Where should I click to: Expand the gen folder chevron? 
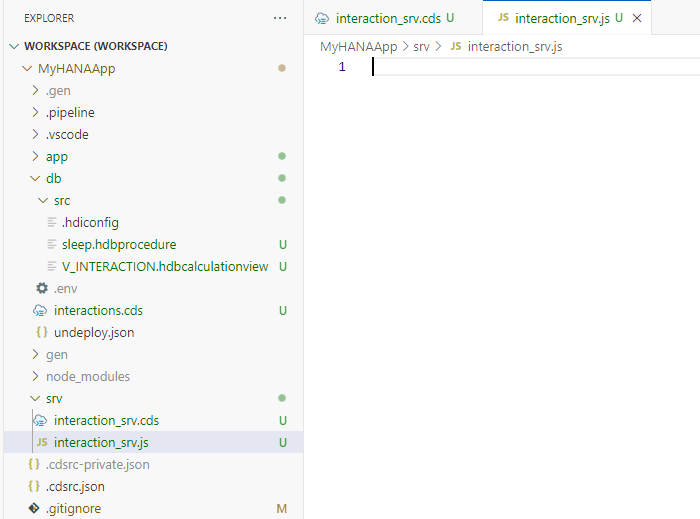[x=35, y=354]
